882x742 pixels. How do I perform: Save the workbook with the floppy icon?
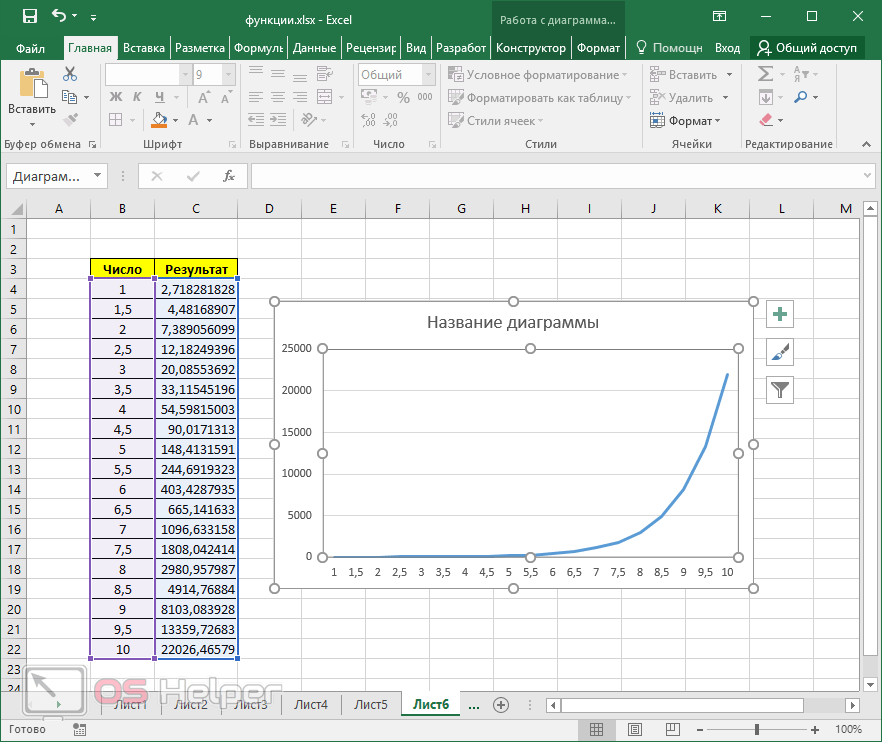(x=30, y=16)
